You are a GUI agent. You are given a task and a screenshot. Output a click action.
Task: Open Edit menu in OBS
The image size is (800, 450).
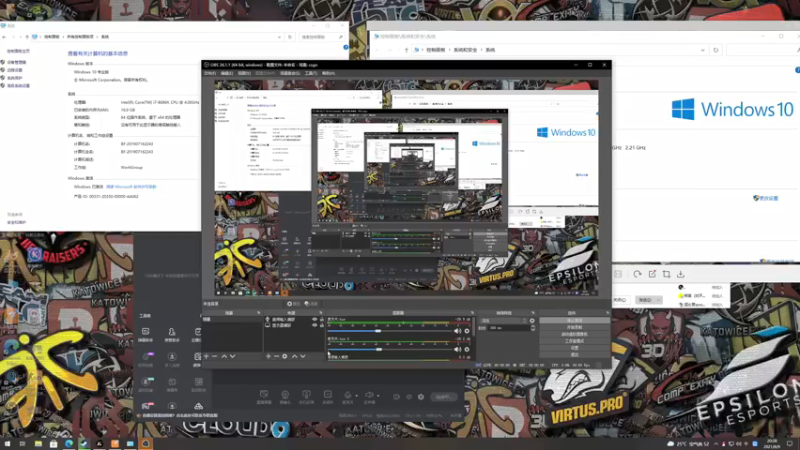[x=227, y=73]
